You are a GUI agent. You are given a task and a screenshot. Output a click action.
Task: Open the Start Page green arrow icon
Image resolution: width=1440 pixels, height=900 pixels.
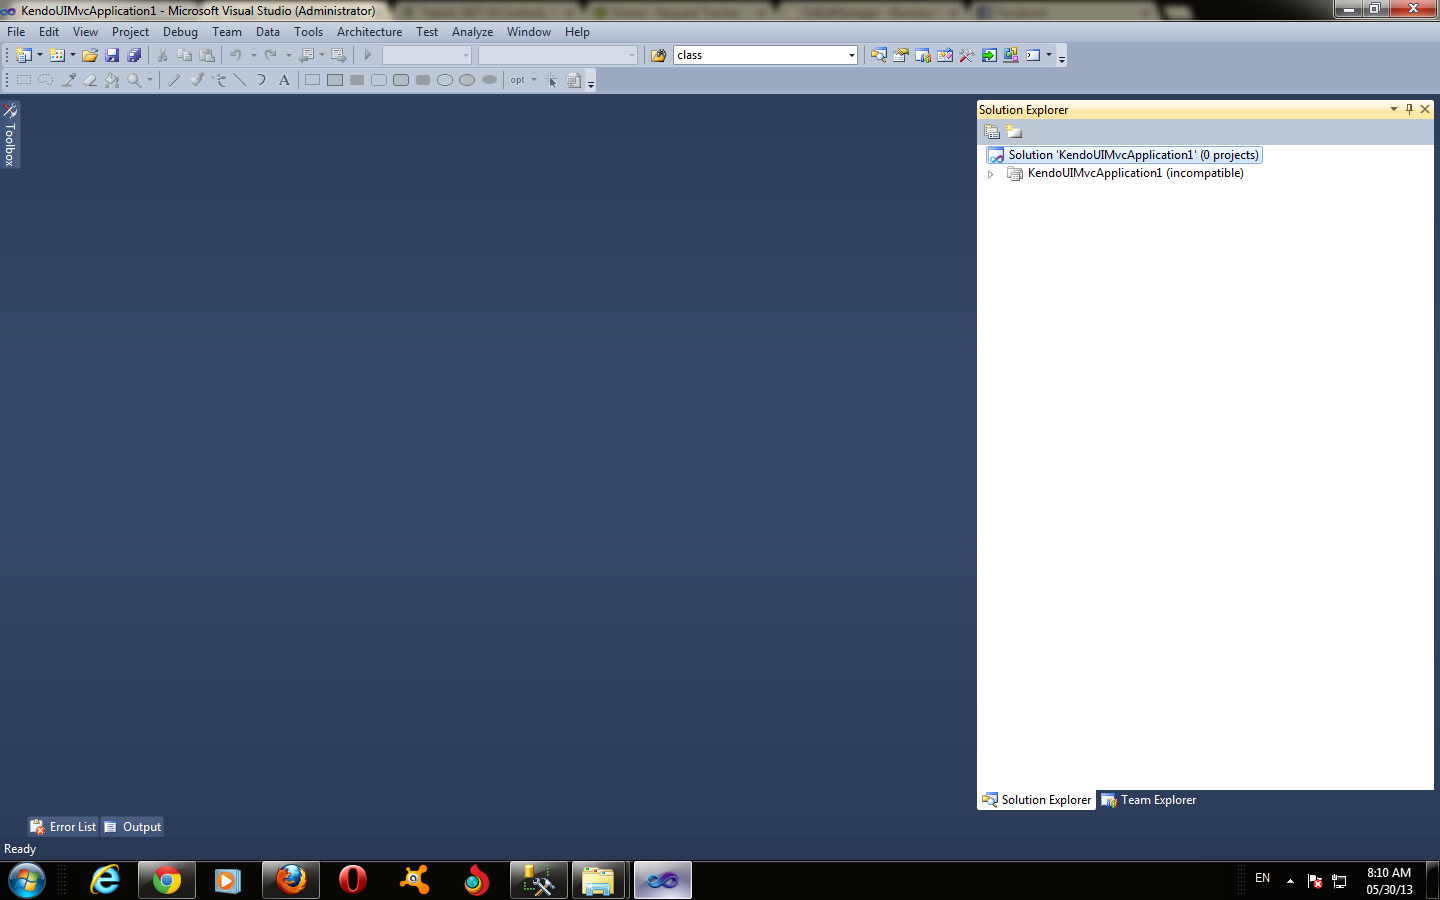(989, 55)
